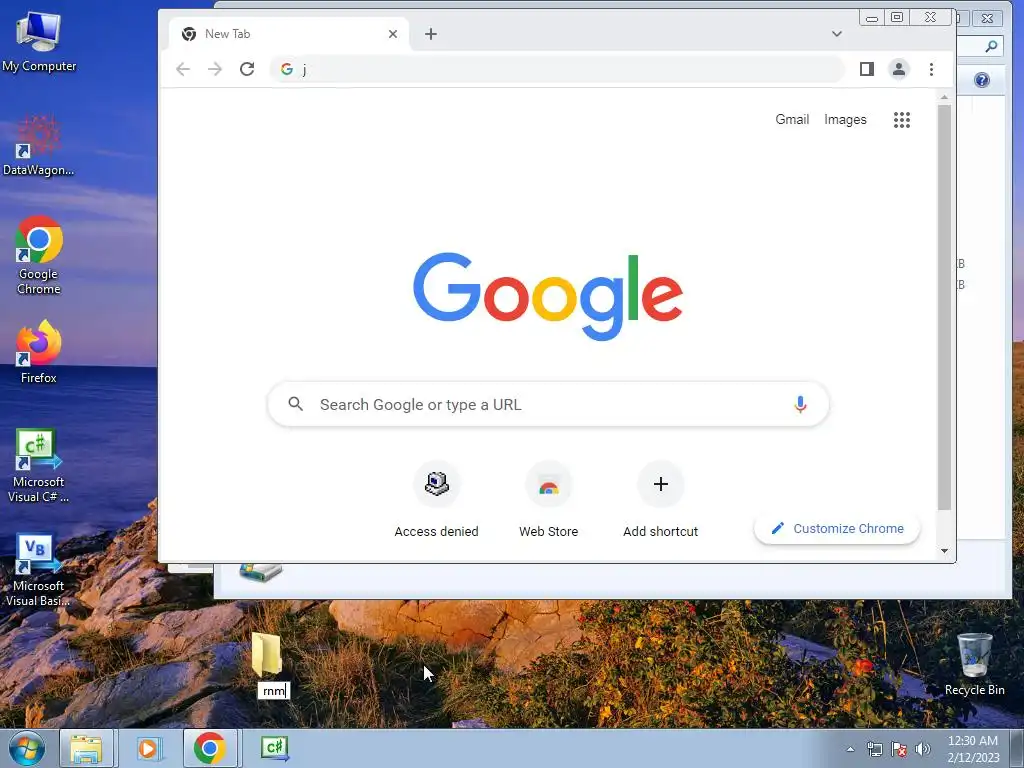
Task: Go back in Chrome navigation
Action: tap(183, 69)
